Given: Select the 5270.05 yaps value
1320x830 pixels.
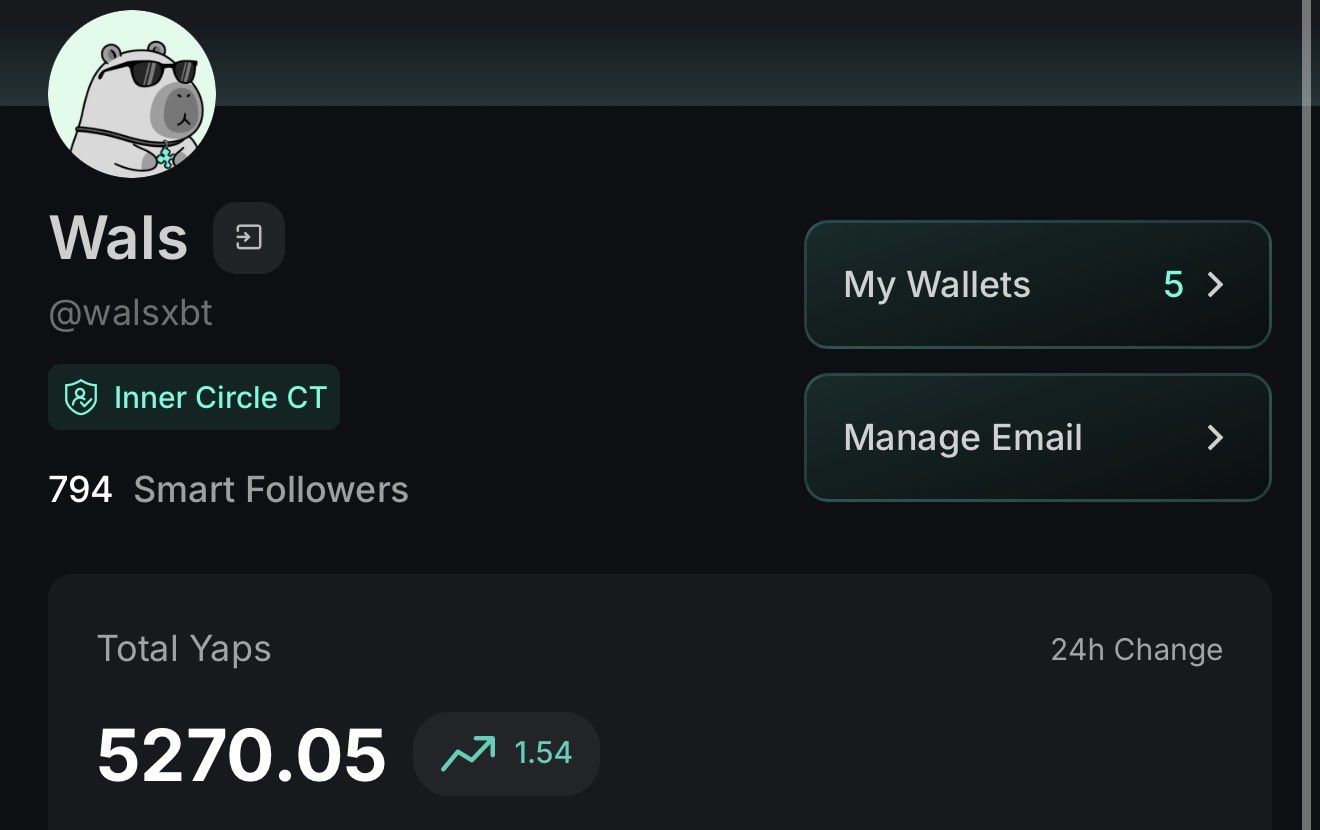Looking at the screenshot, I should (x=241, y=754).
